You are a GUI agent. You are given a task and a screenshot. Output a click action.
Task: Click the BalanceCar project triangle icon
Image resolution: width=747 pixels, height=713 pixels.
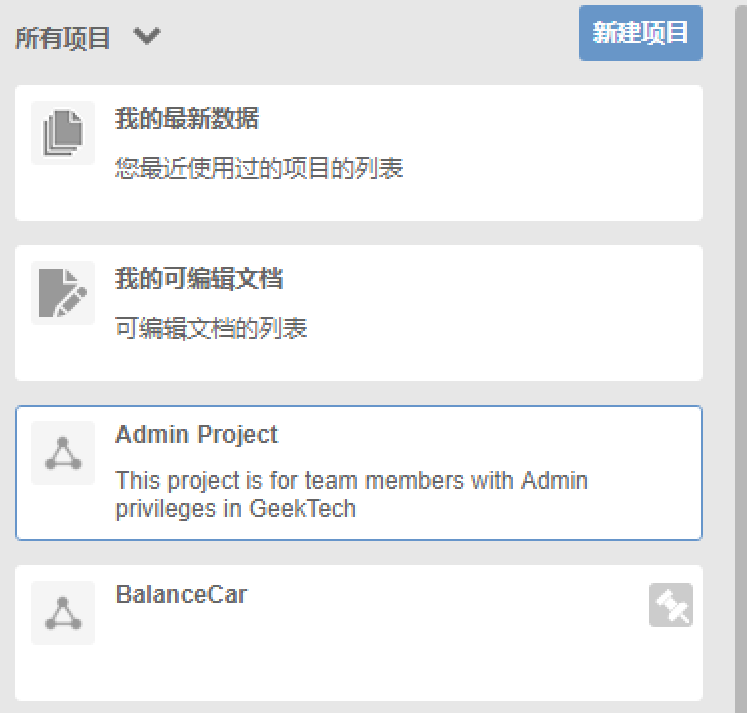[x=63, y=613]
